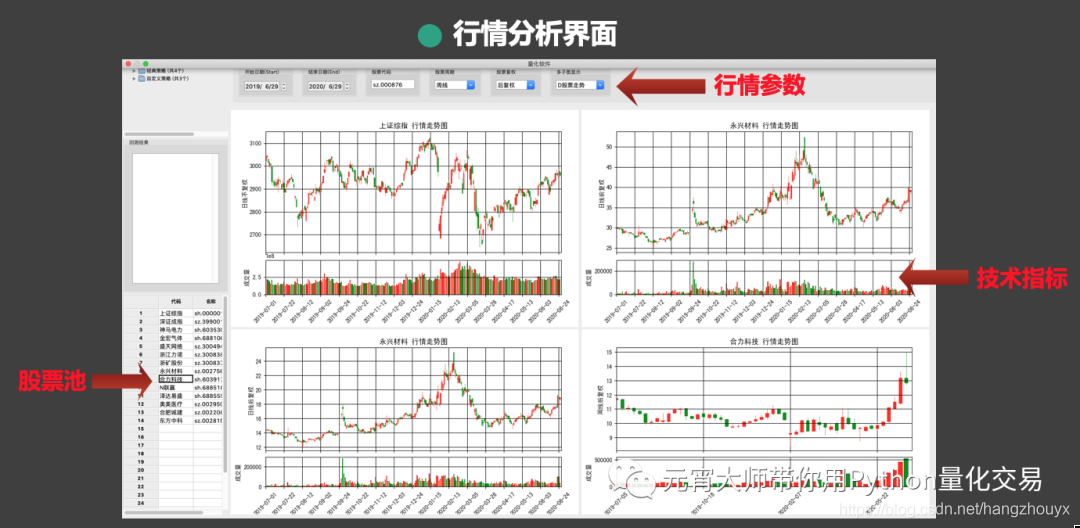This screenshot has width=1080, height=528.
Task: Select the 浙江力诺 table cell
Action: click(x=176, y=354)
